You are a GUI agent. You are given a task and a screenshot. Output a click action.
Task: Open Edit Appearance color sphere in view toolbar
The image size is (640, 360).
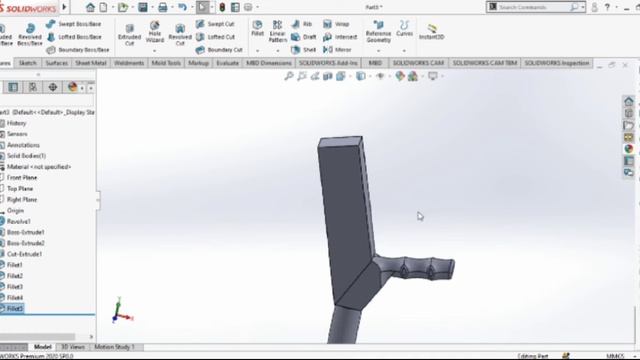(400, 76)
